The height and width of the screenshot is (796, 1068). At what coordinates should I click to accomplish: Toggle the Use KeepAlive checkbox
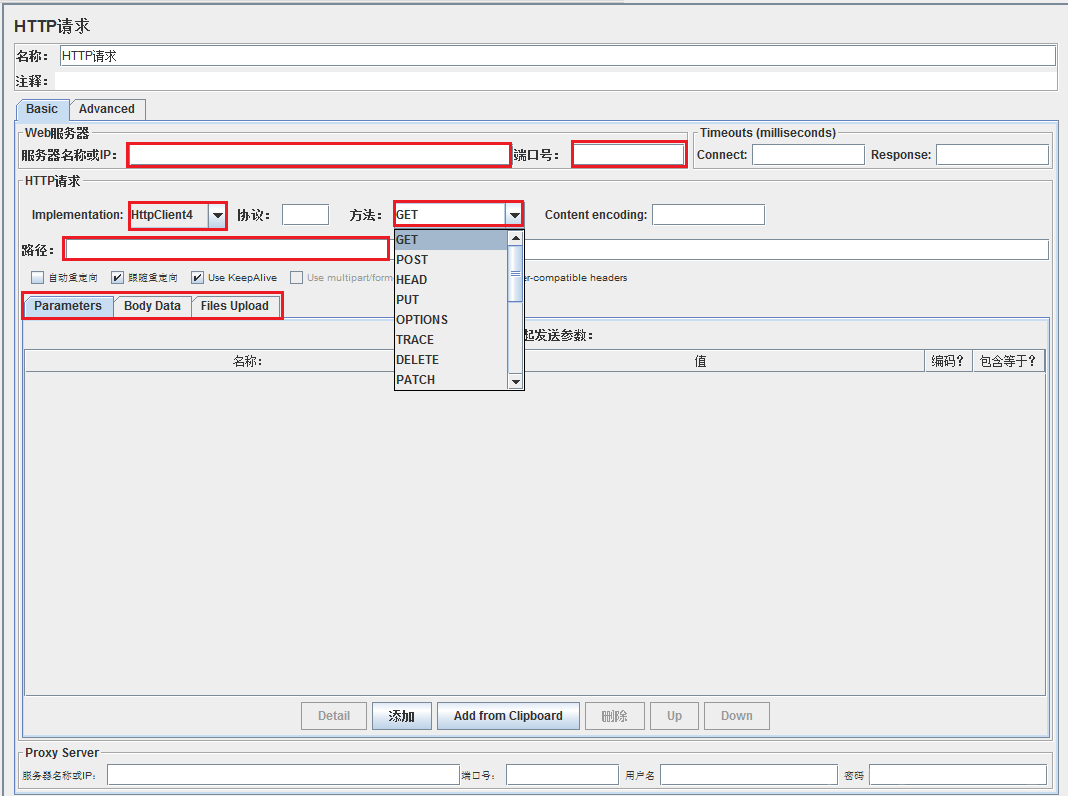click(x=198, y=278)
